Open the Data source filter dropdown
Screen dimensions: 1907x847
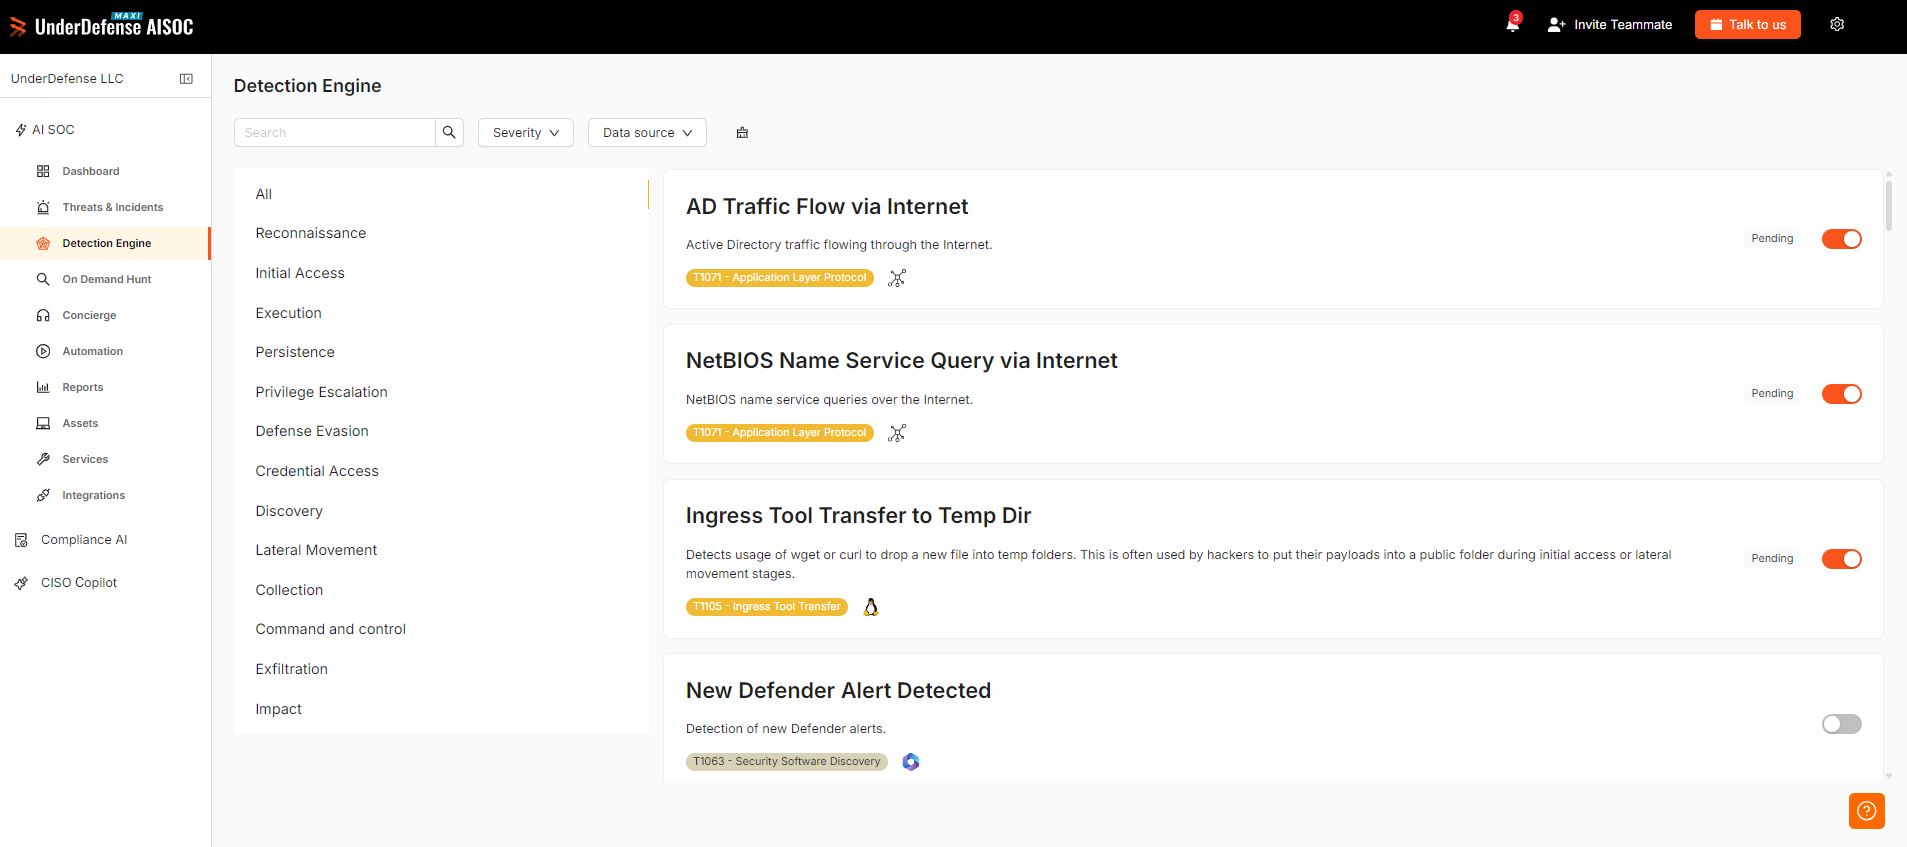tap(647, 132)
